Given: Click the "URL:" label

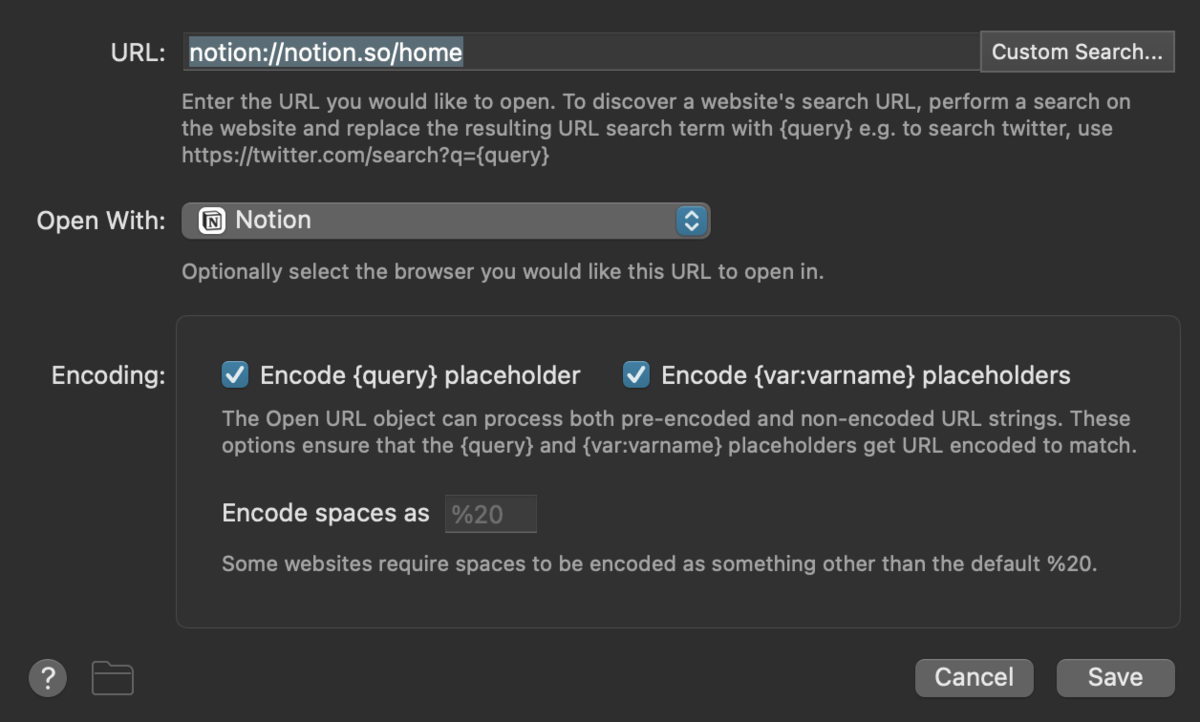Looking at the screenshot, I should 138,53.
